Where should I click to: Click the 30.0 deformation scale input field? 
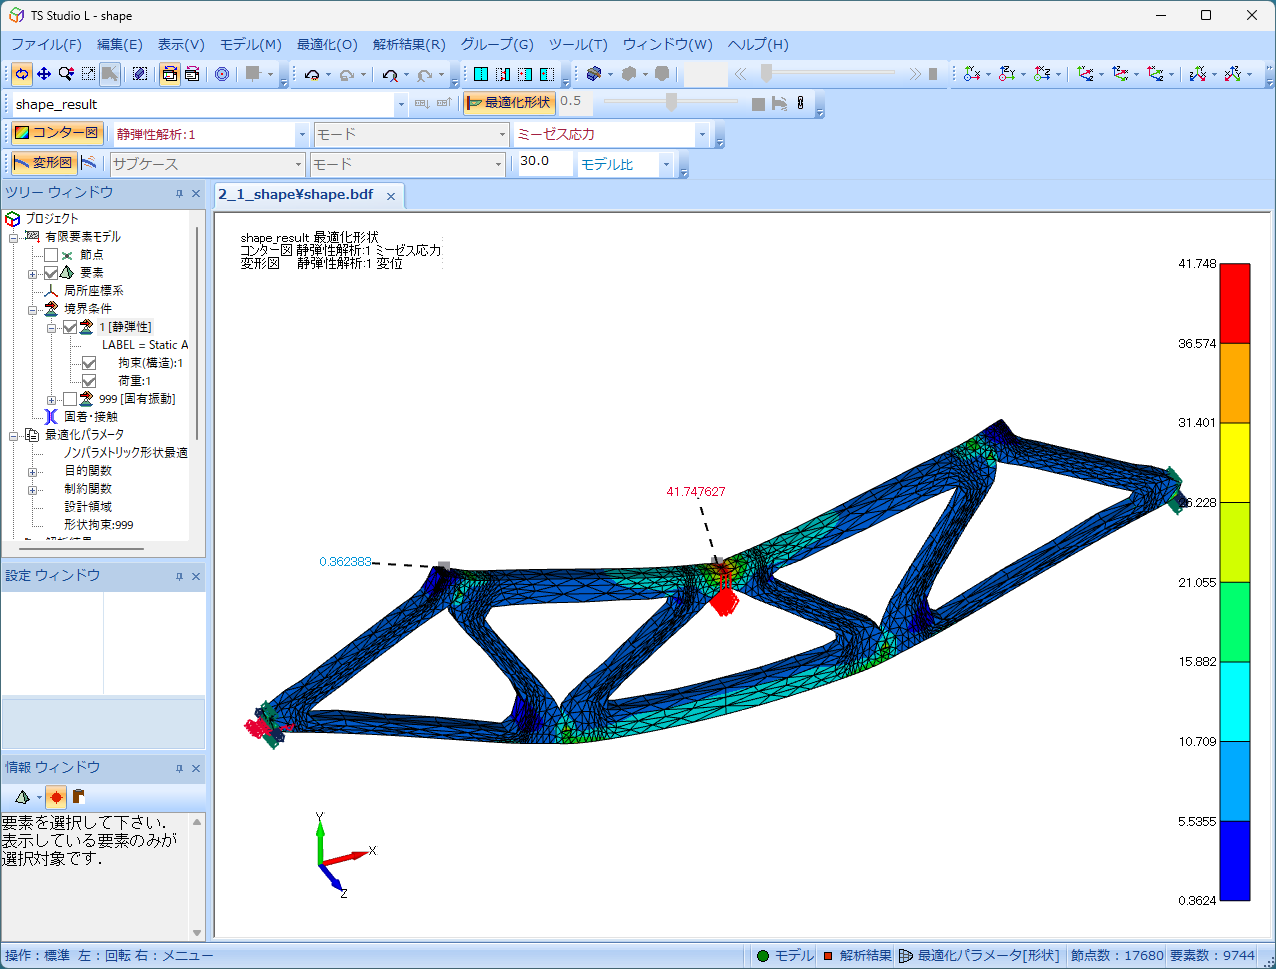click(x=546, y=163)
